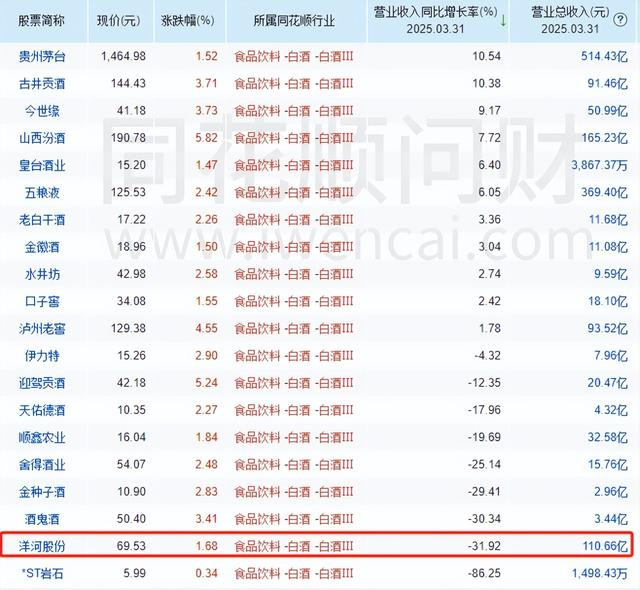
Task: Open 五粮液 stock link
Action: point(42,193)
